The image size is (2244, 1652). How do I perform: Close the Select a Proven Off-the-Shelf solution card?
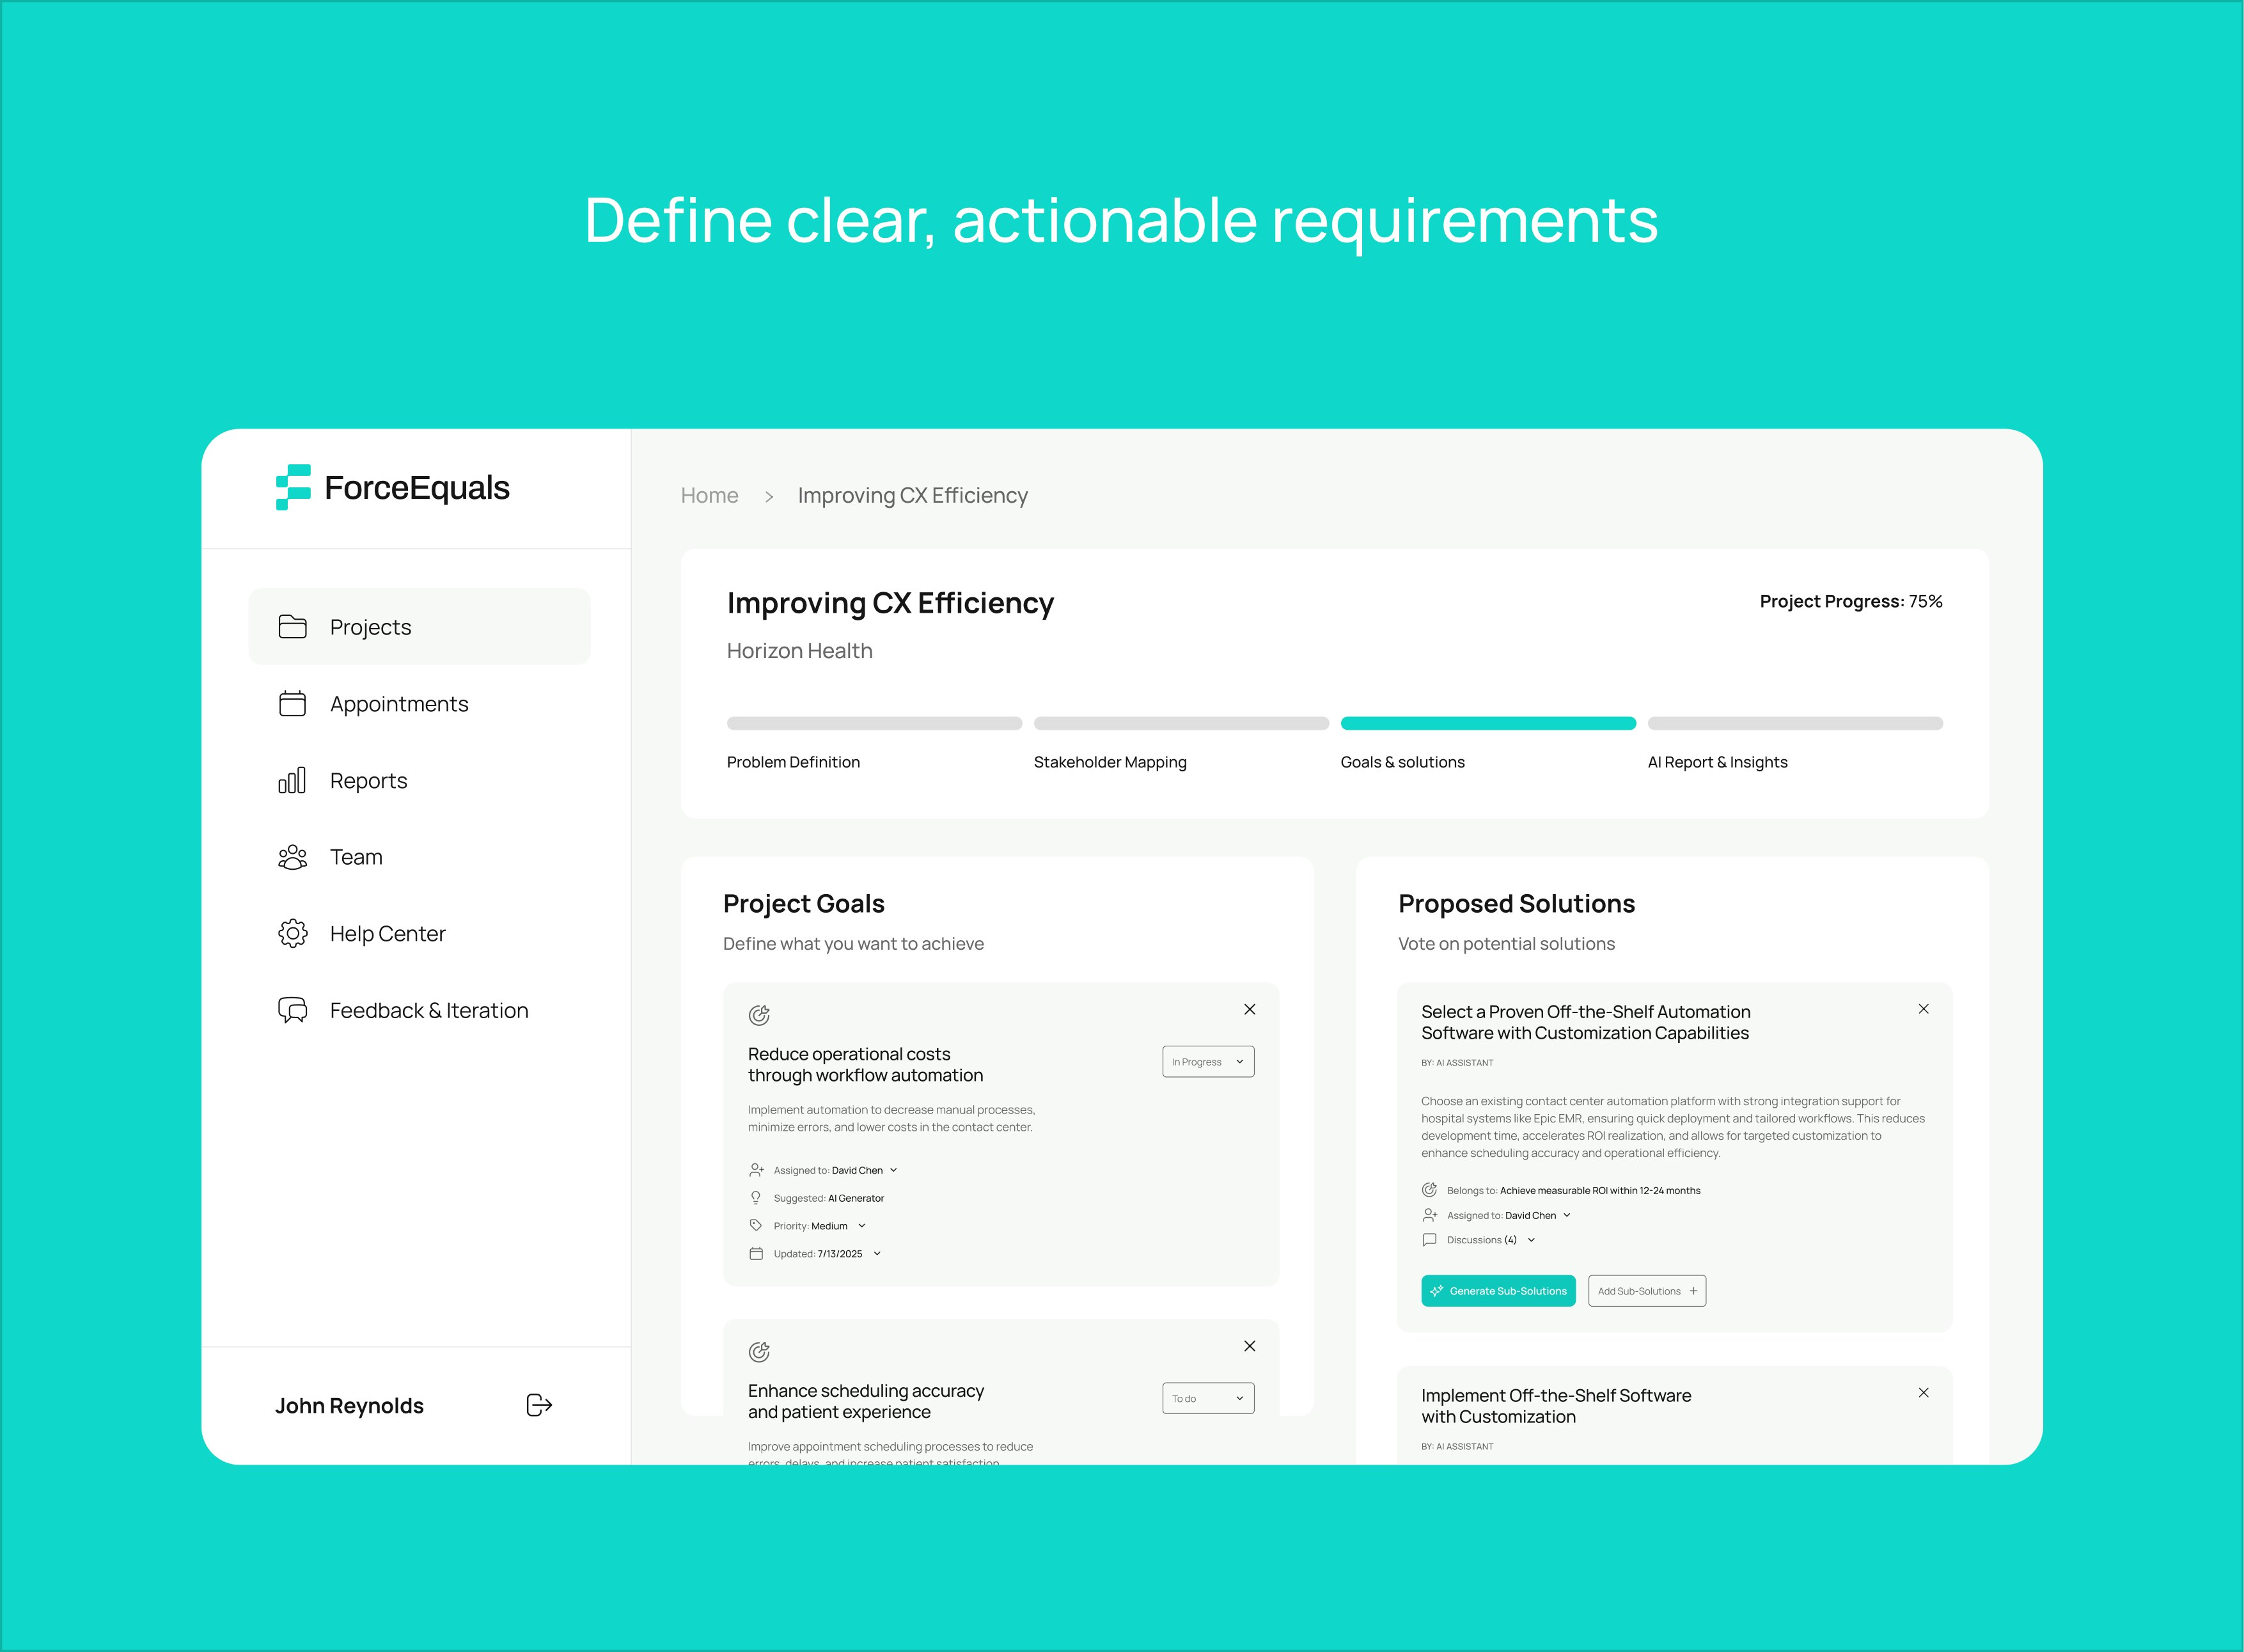click(1923, 1009)
